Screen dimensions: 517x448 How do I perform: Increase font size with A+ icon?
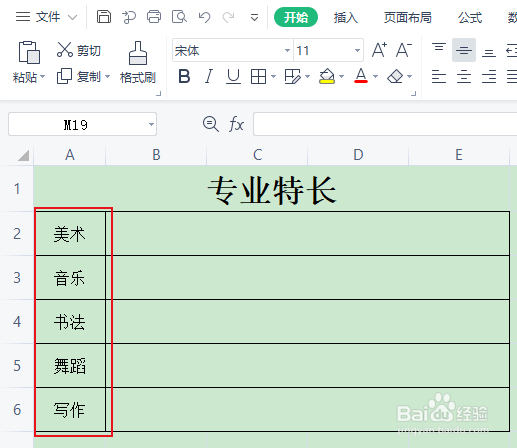[x=379, y=50]
